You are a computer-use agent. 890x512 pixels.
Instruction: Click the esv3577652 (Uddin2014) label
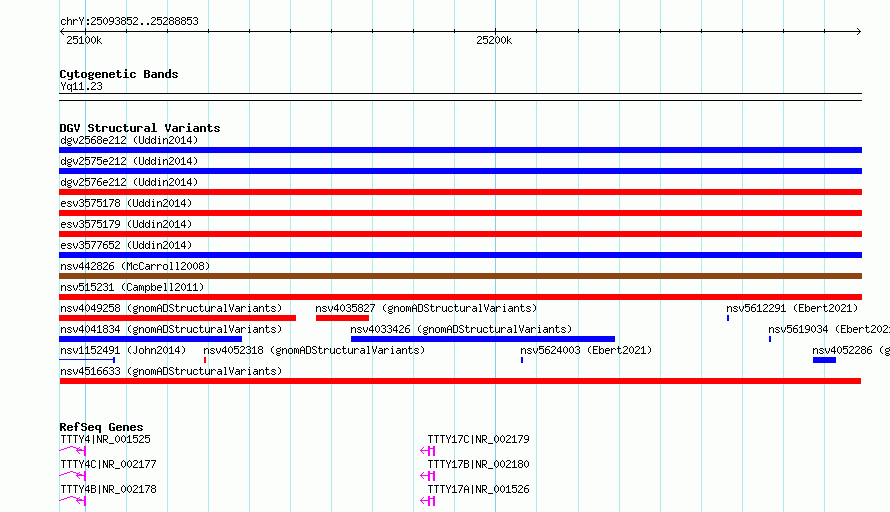pos(126,245)
